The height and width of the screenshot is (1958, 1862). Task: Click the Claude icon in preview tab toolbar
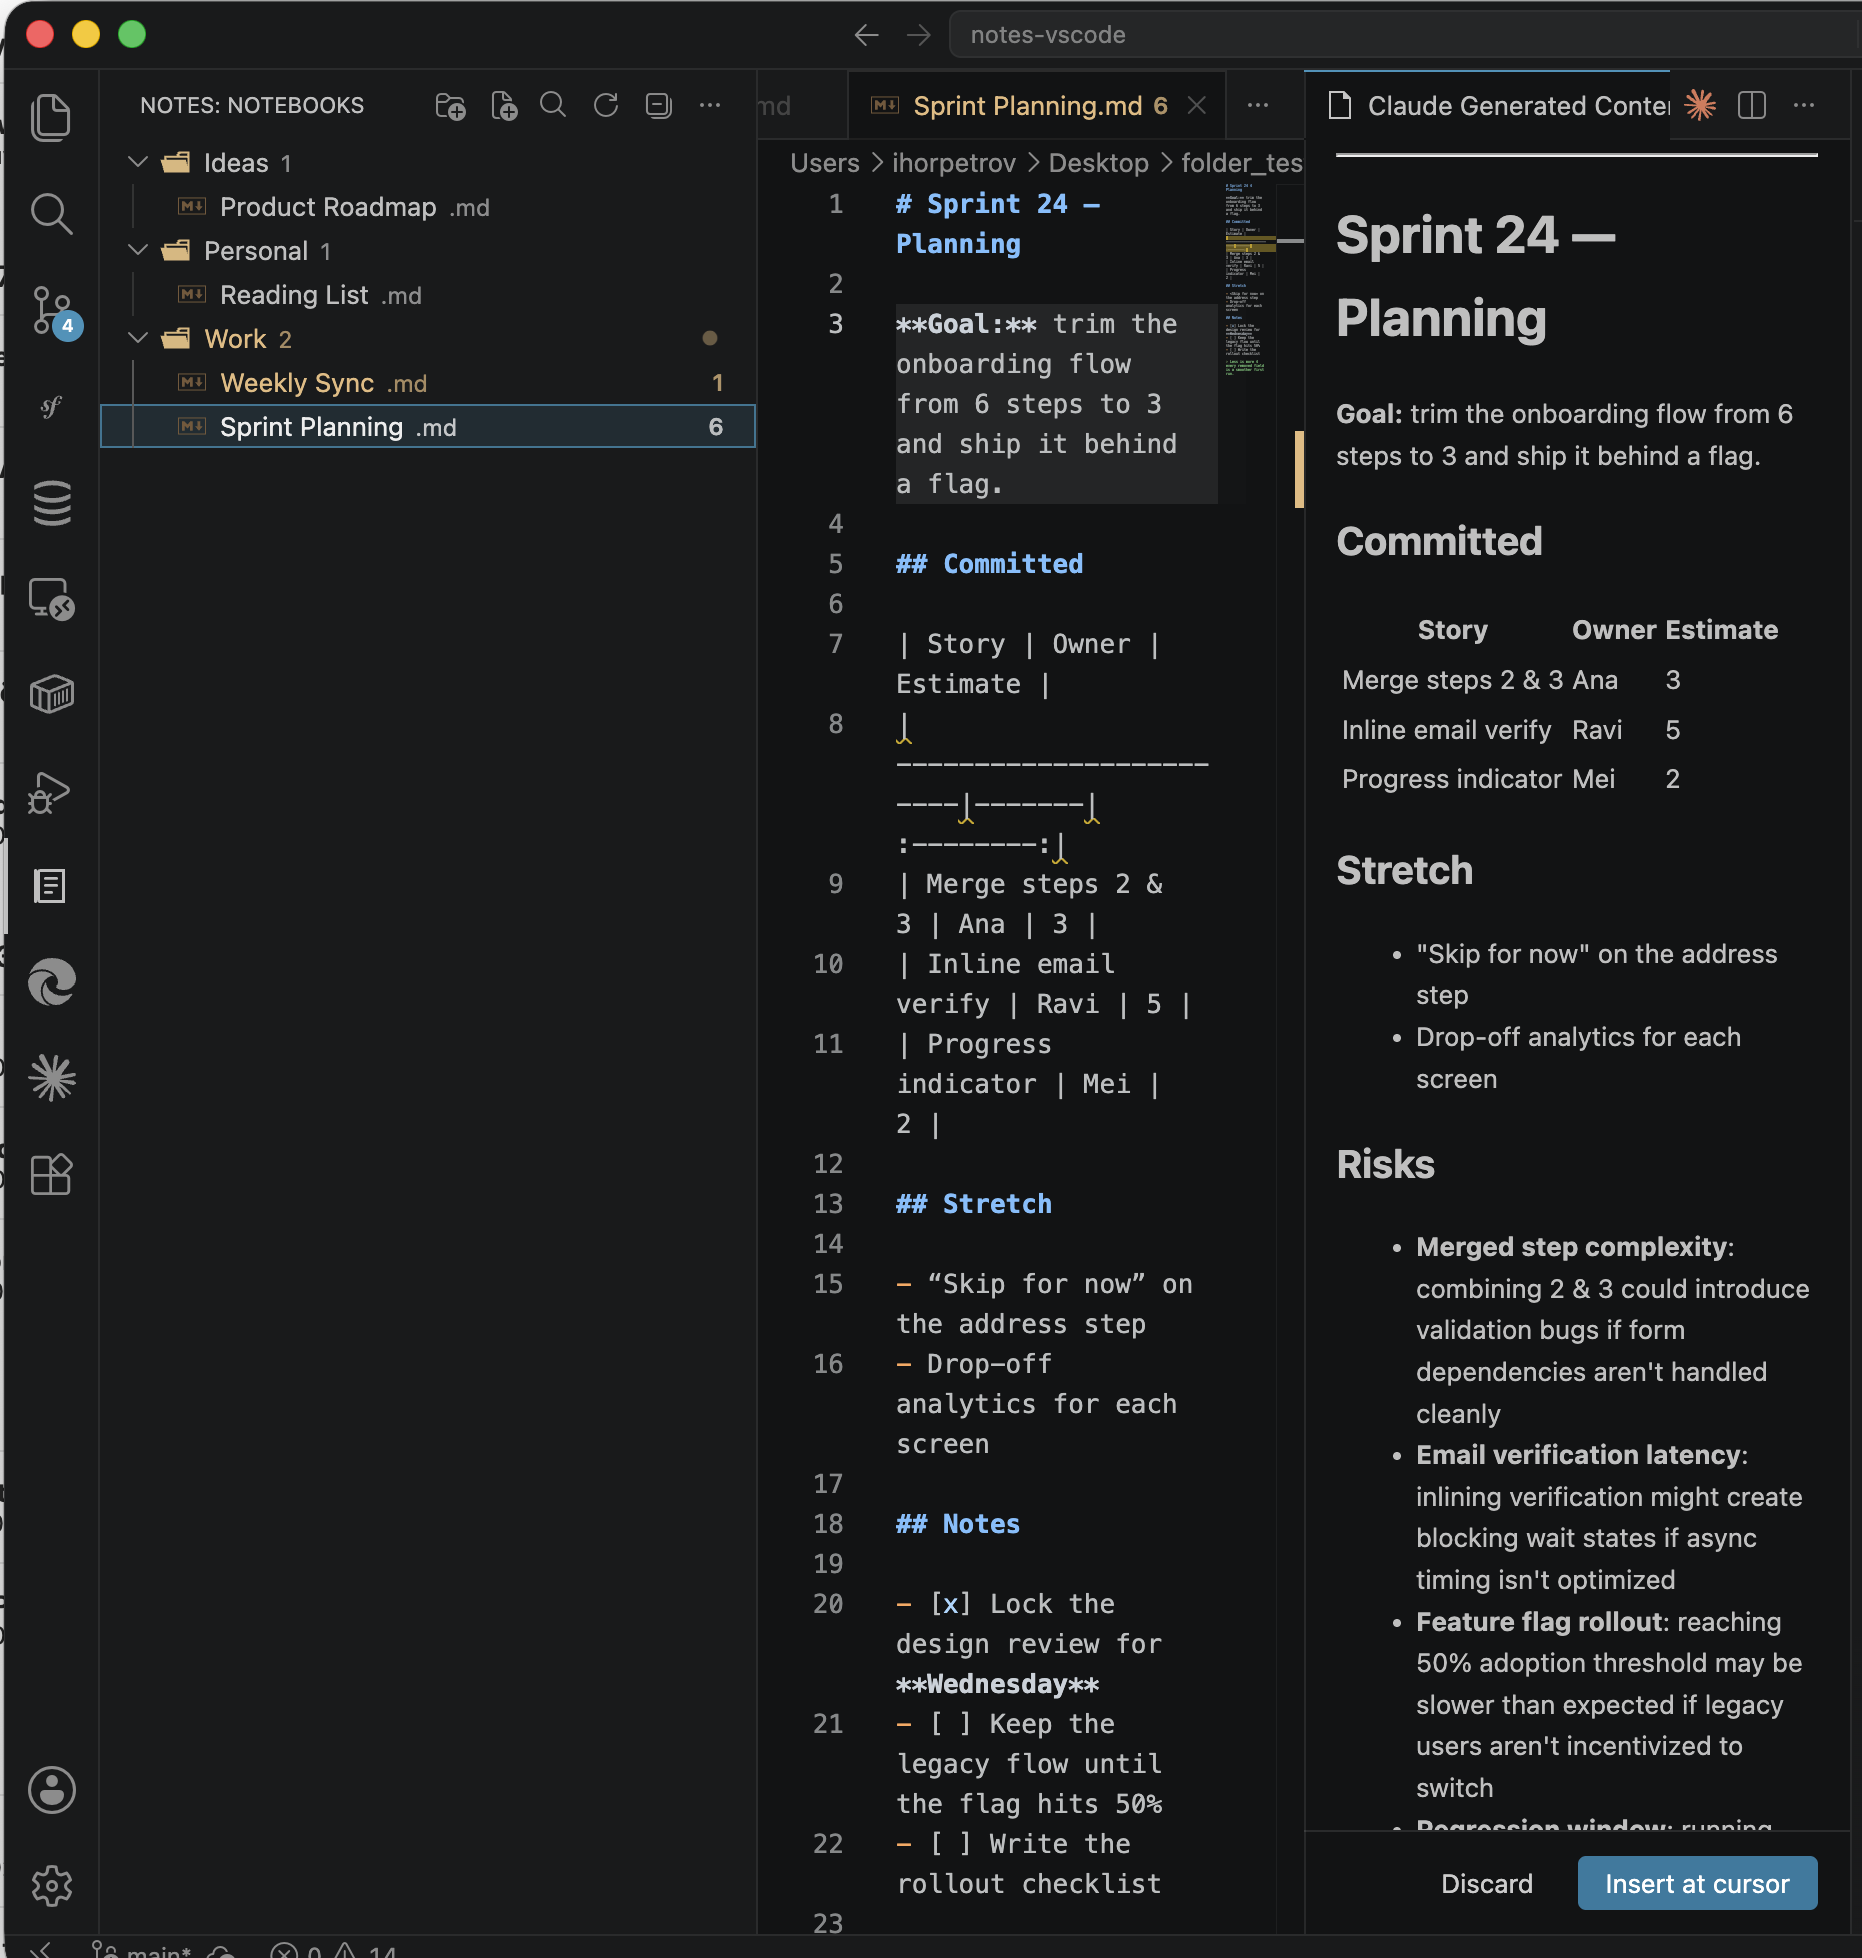1700,105
